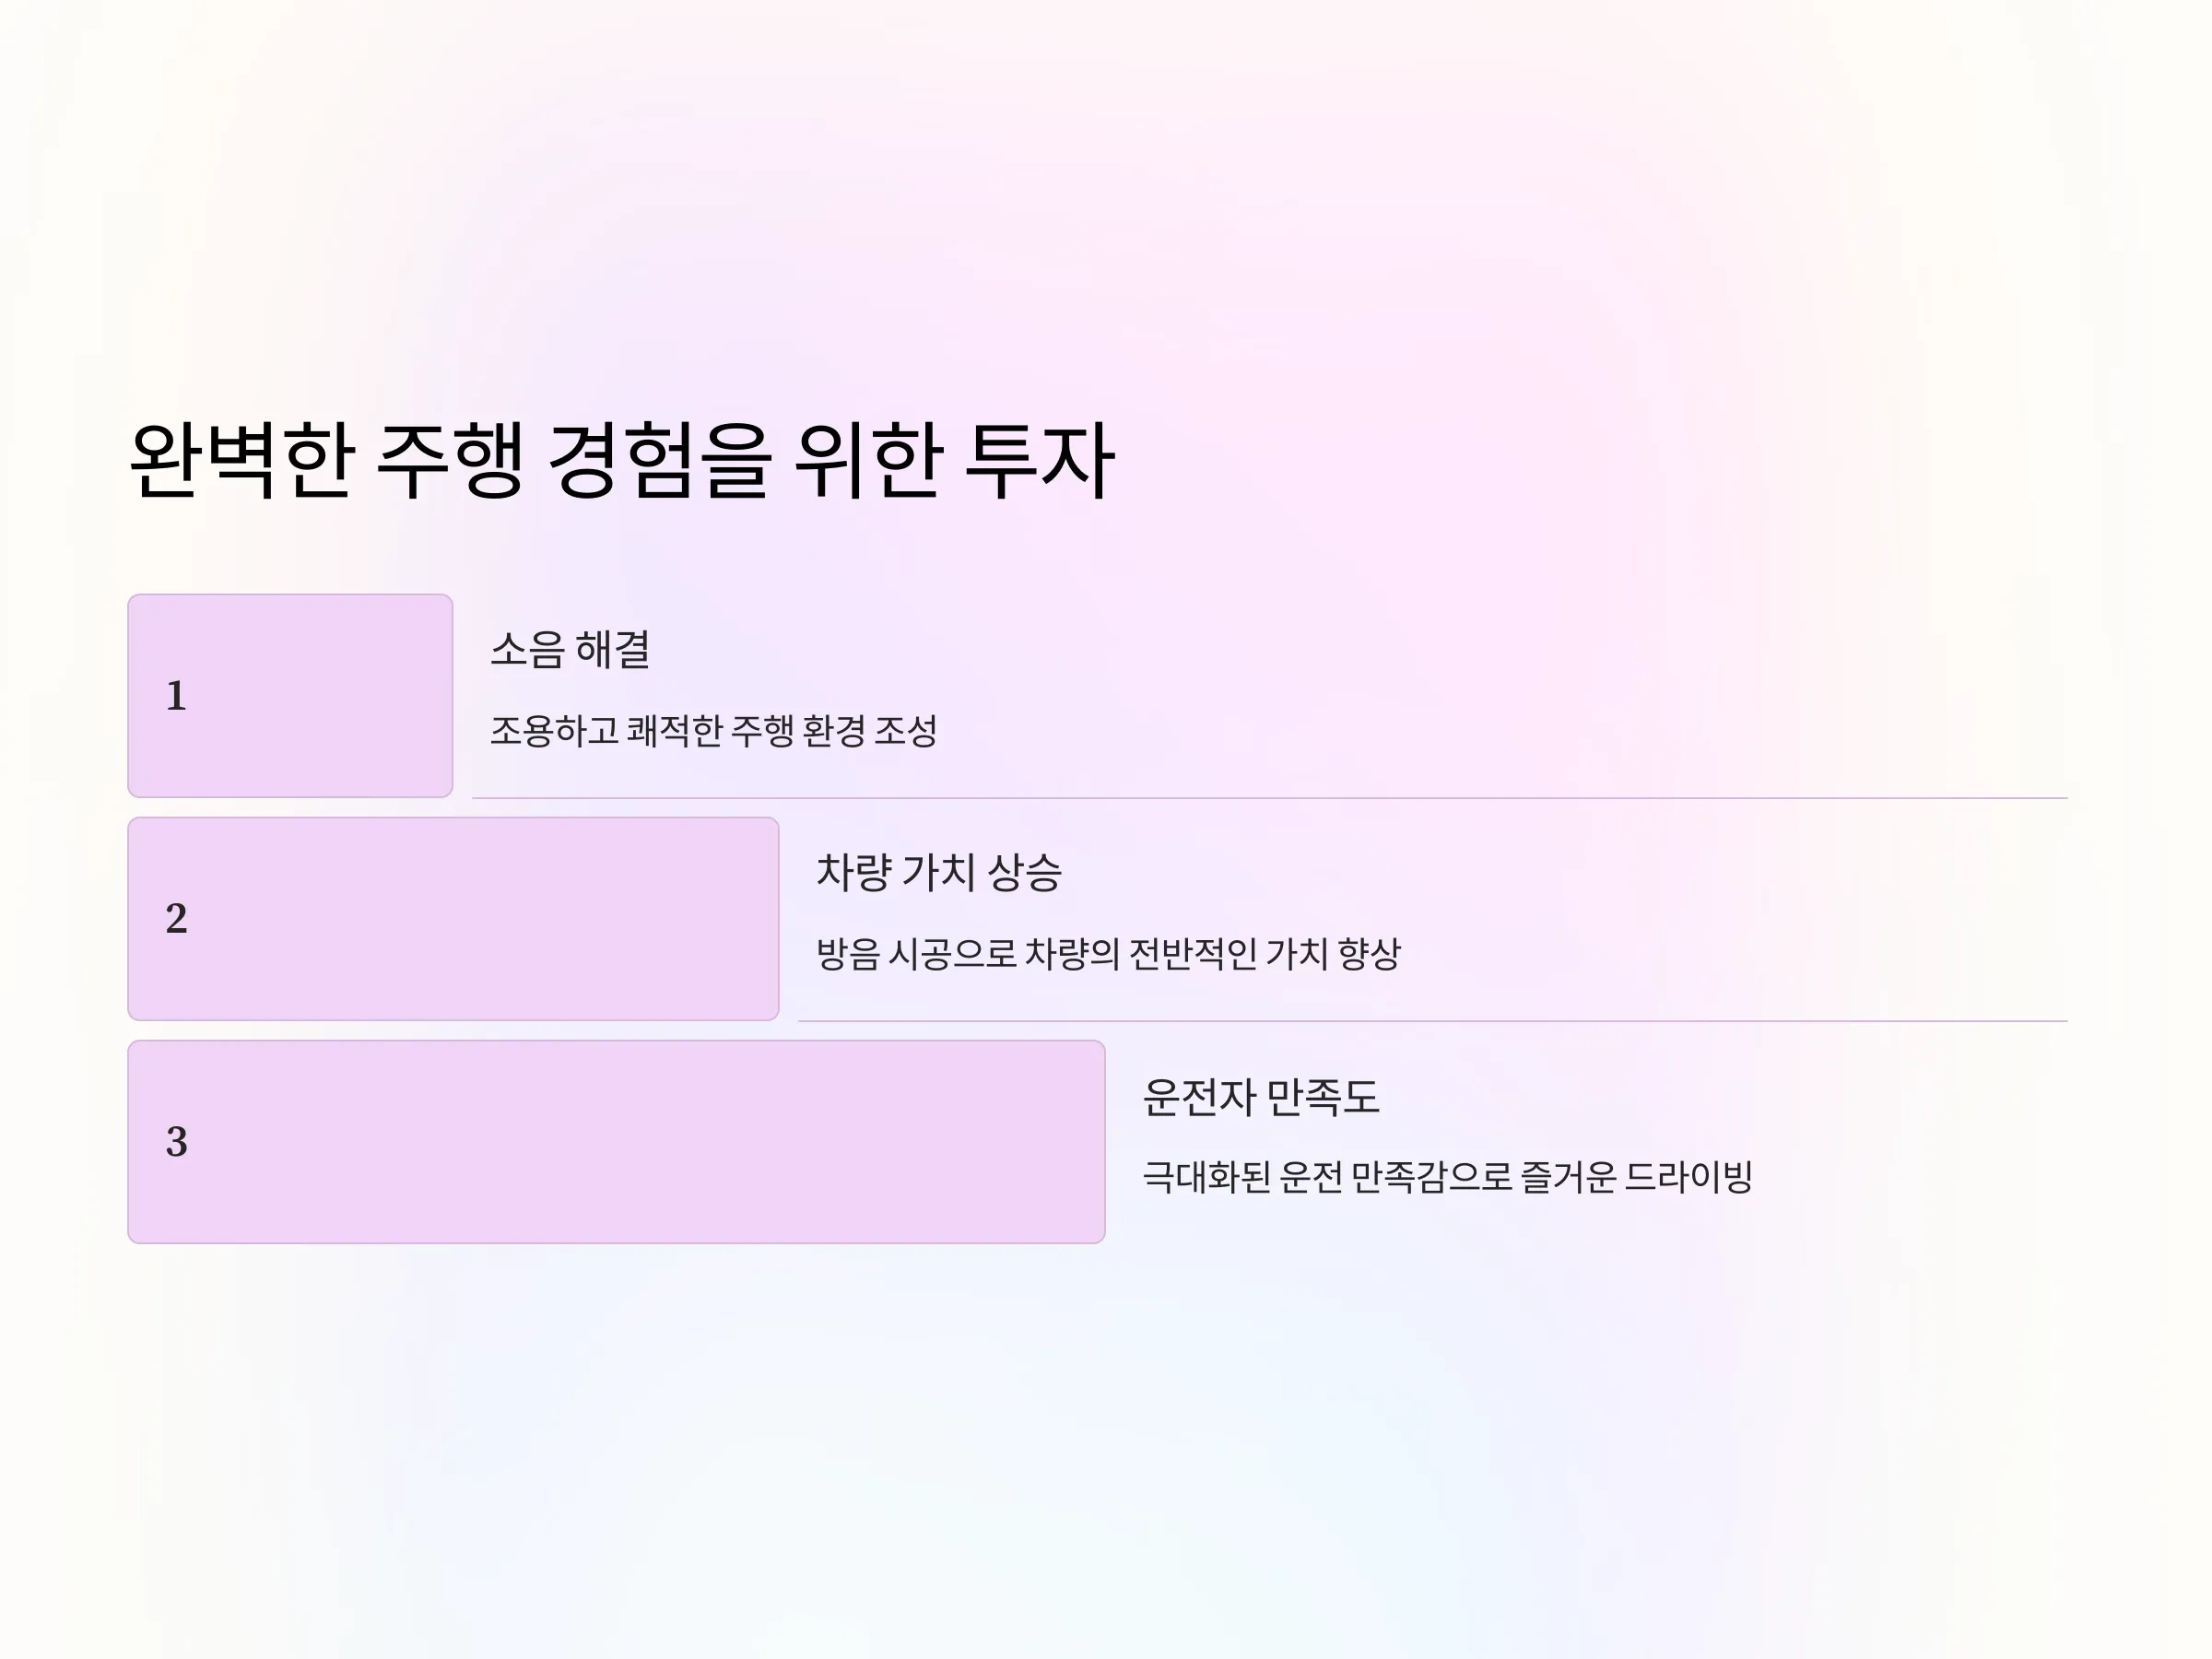The height and width of the screenshot is (1659, 2212).
Task: Select the purple box numbered 1
Action: (290, 696)
